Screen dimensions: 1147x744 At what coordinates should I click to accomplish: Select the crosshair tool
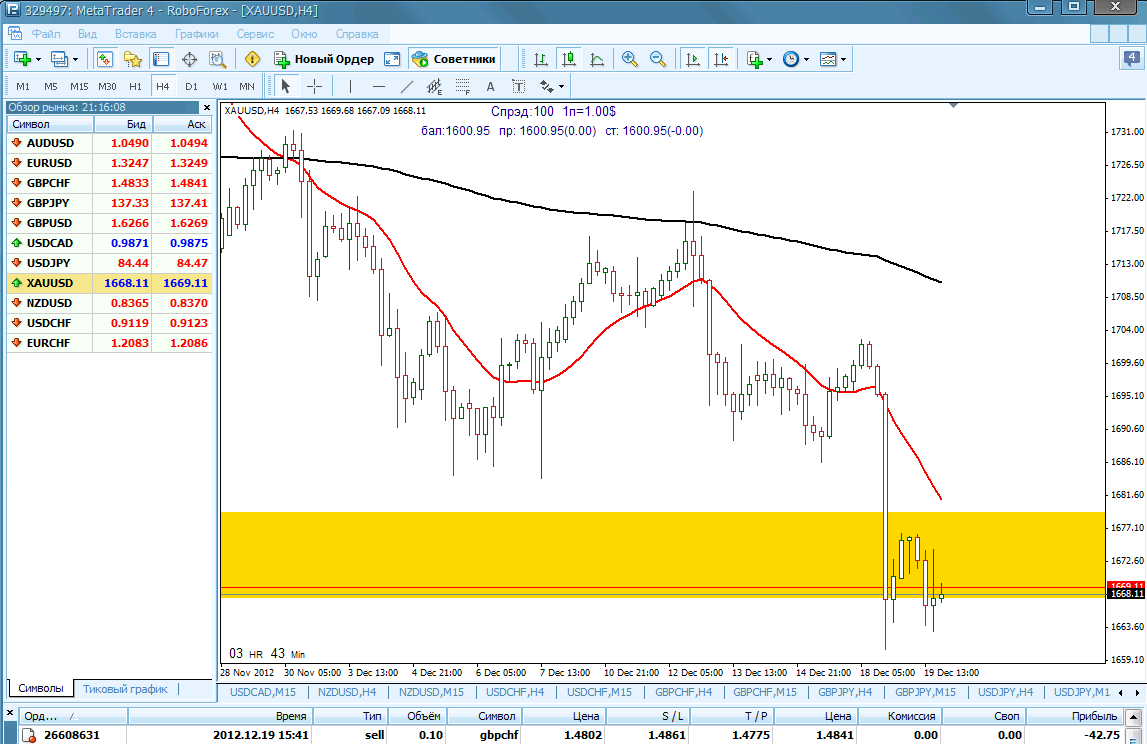point(315,86)
